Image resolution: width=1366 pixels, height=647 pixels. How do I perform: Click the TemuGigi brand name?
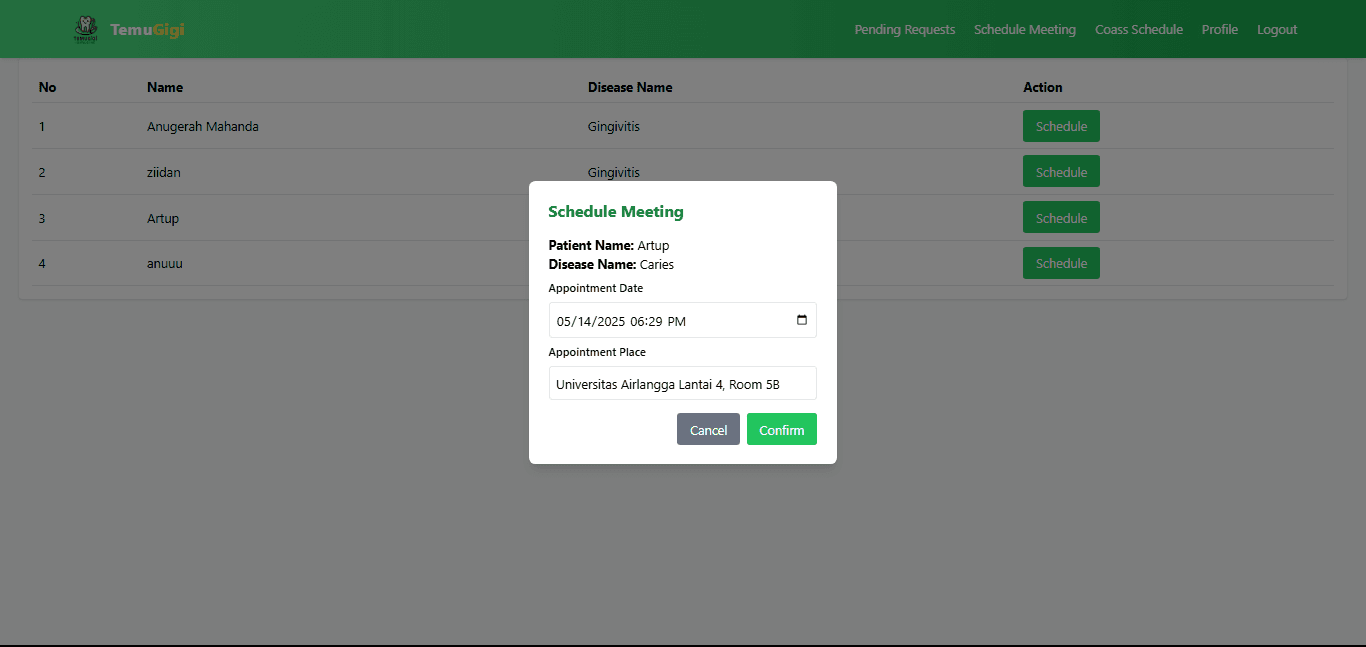(x=147, y=30)
